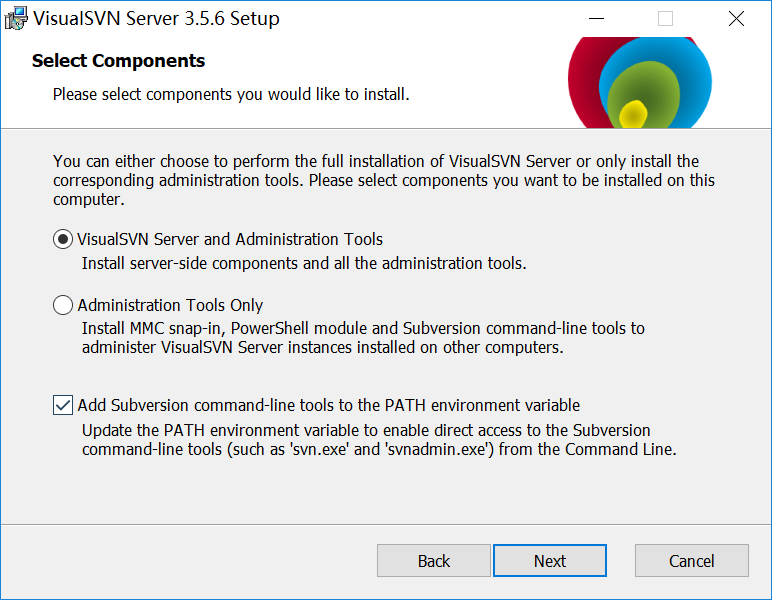Click the 'Update the PATH environment variable' description

[x=380, y=439]
